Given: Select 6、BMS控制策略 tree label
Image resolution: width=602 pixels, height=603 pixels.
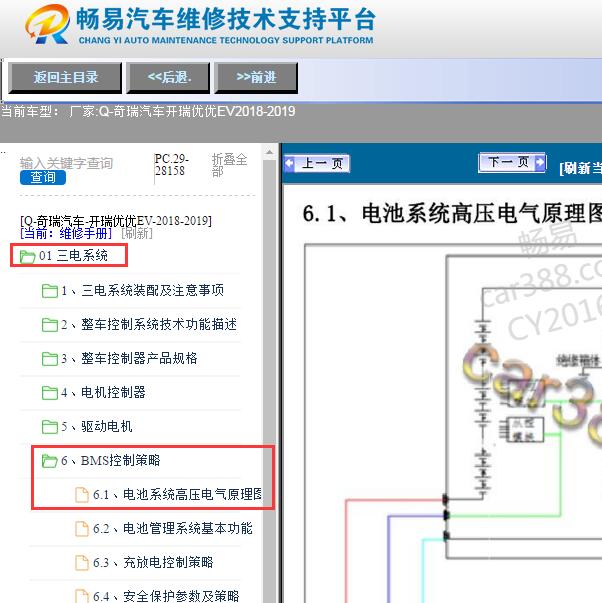Looking at the screenshot, I should [111, 460].
